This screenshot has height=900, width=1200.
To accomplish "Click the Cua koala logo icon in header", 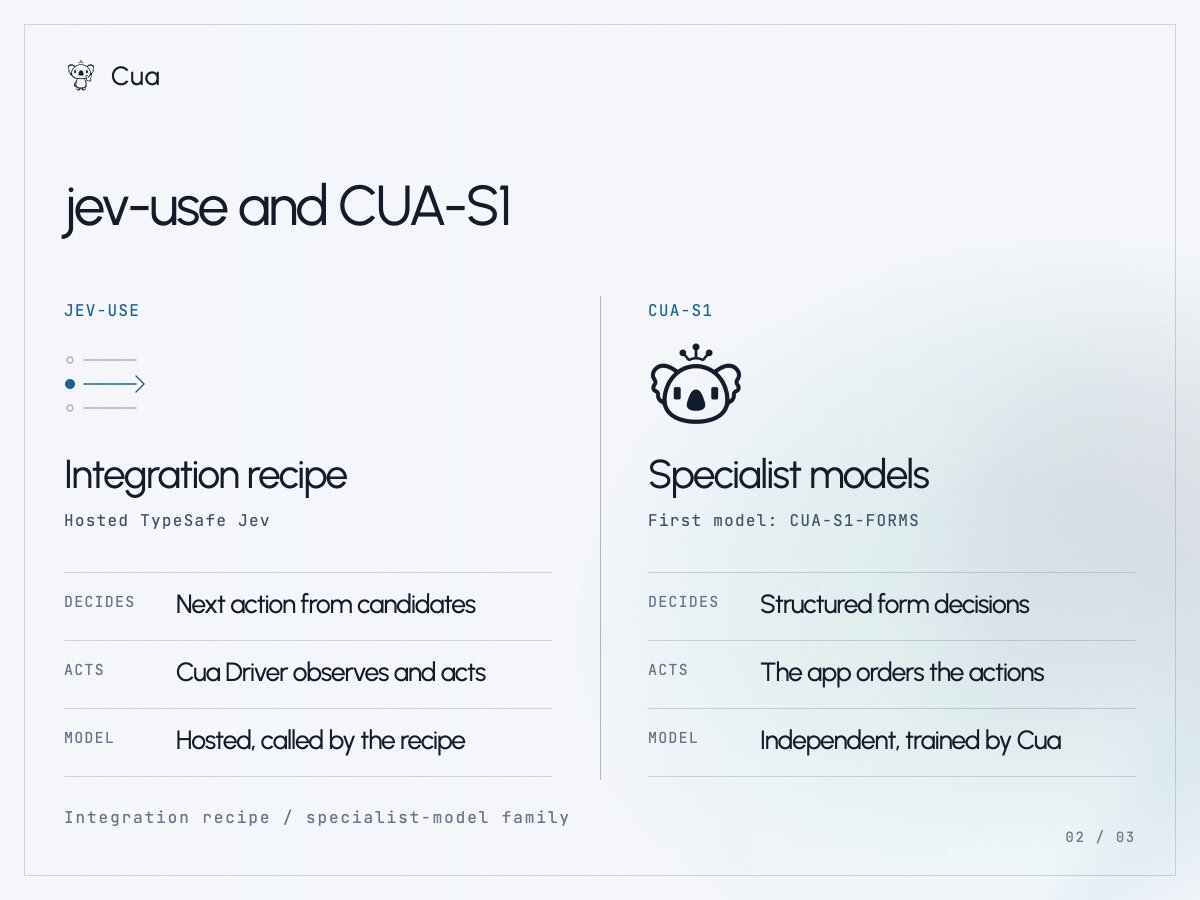I will point(80,76).
